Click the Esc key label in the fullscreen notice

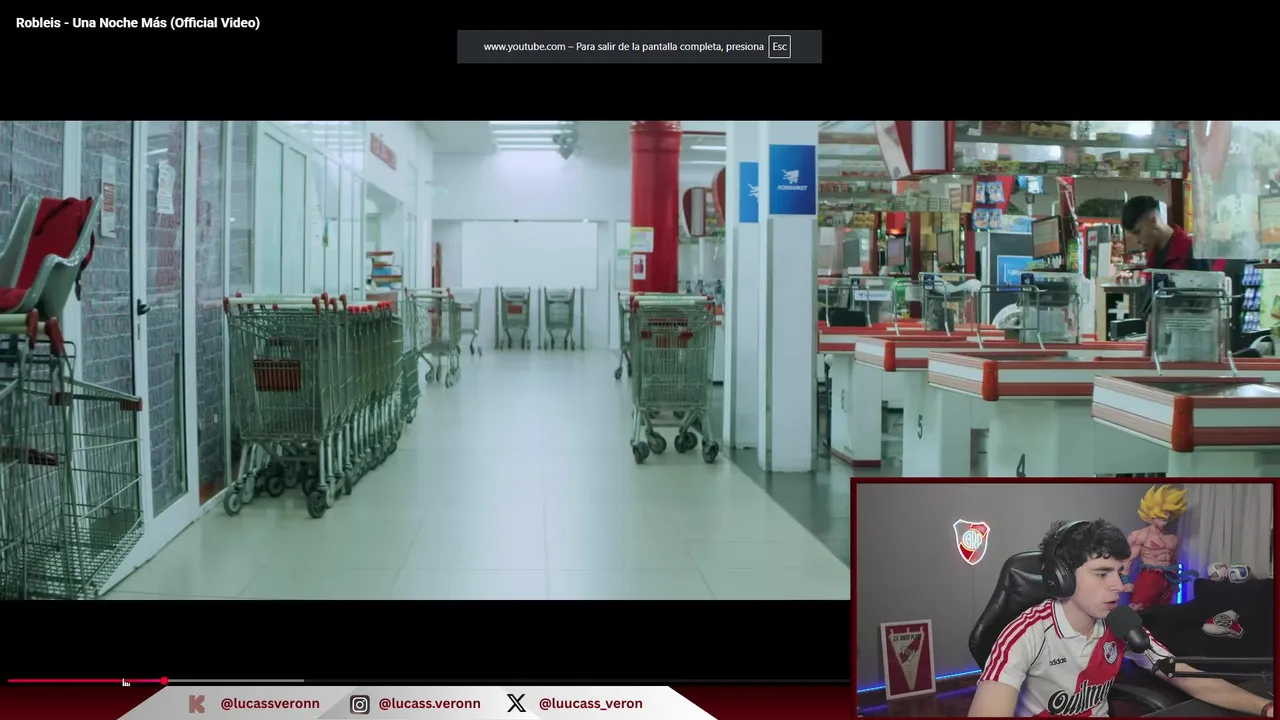coord(779,46)
